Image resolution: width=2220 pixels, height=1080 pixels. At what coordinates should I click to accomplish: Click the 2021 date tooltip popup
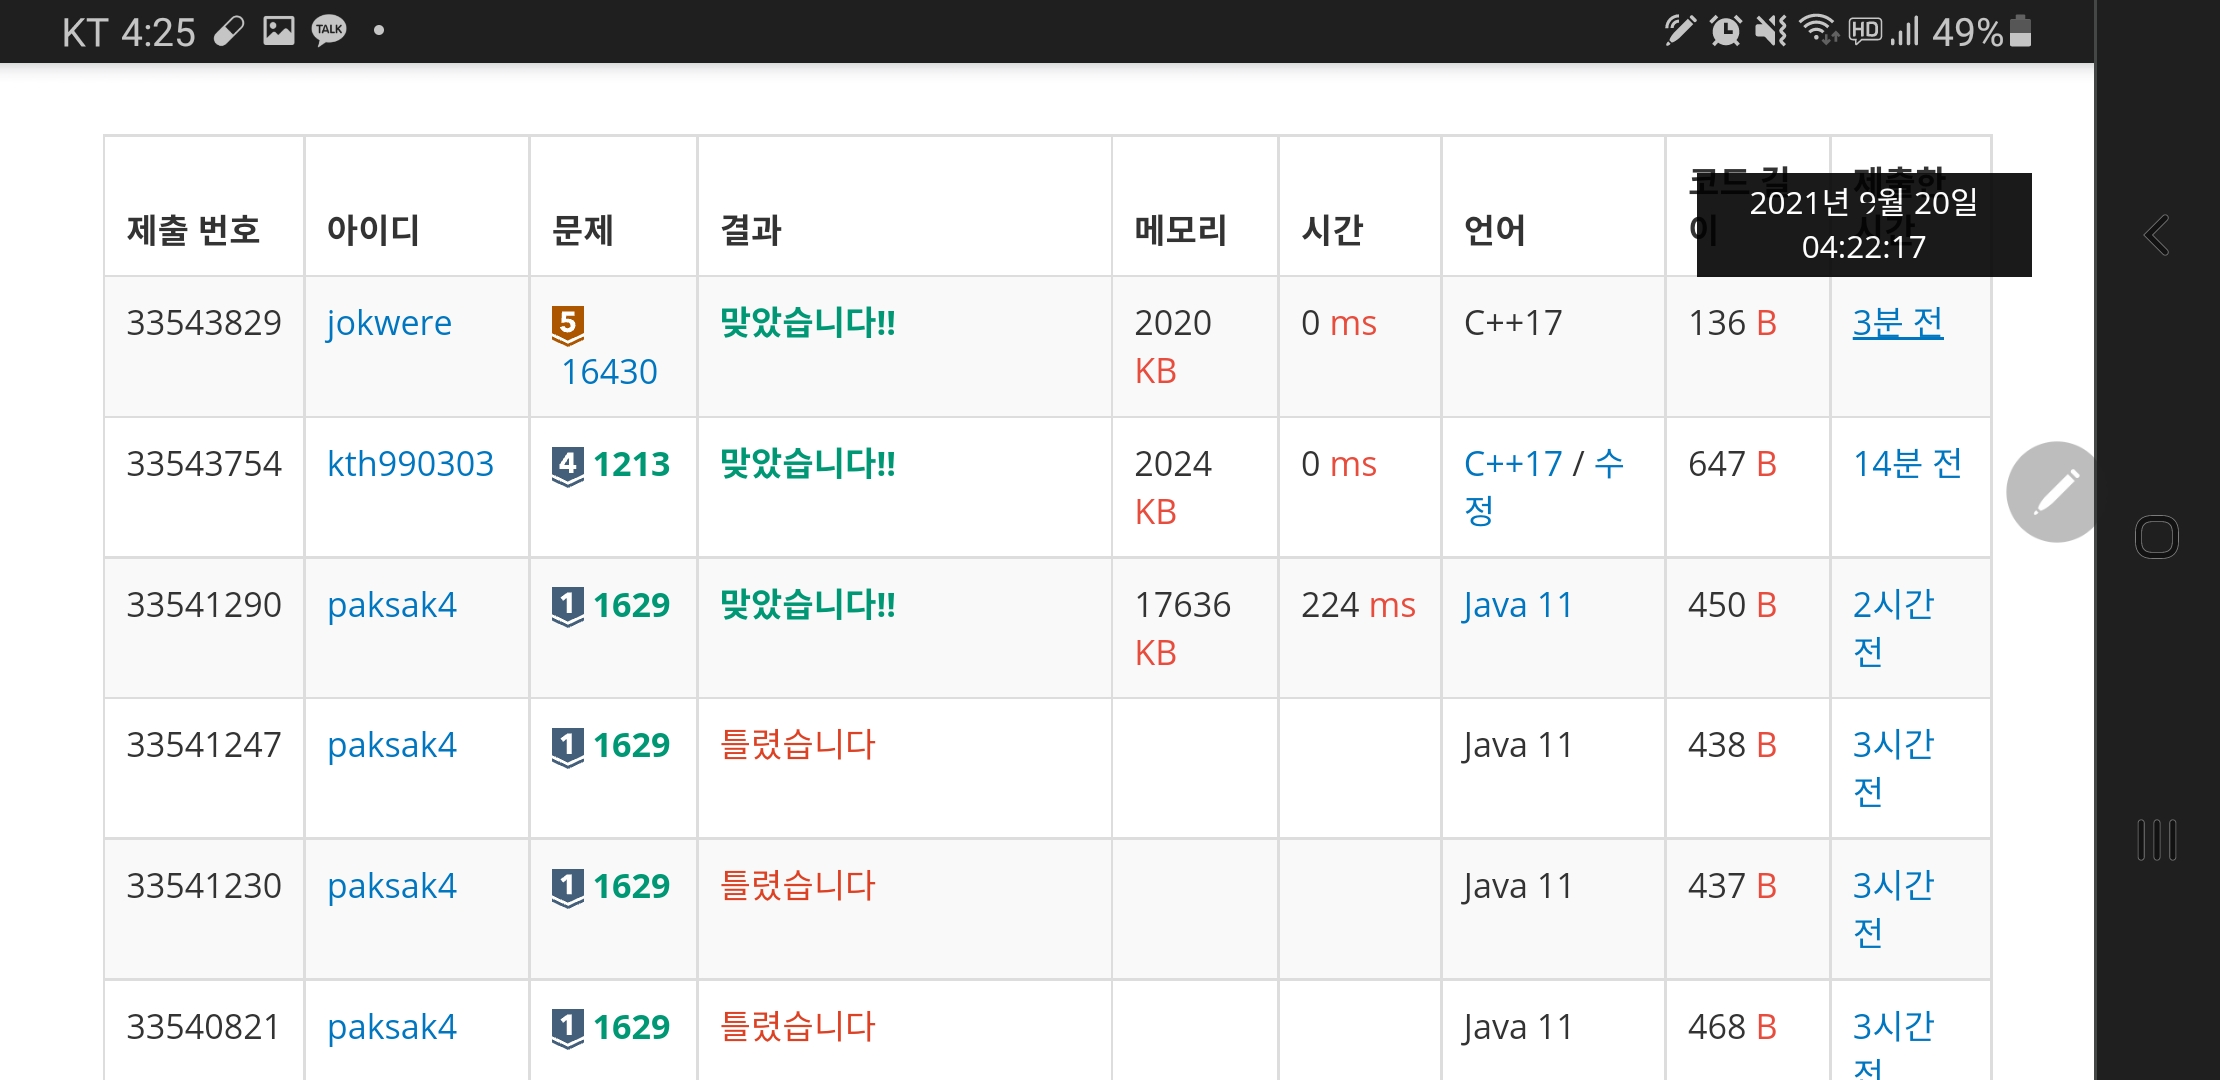(1863, 225)
